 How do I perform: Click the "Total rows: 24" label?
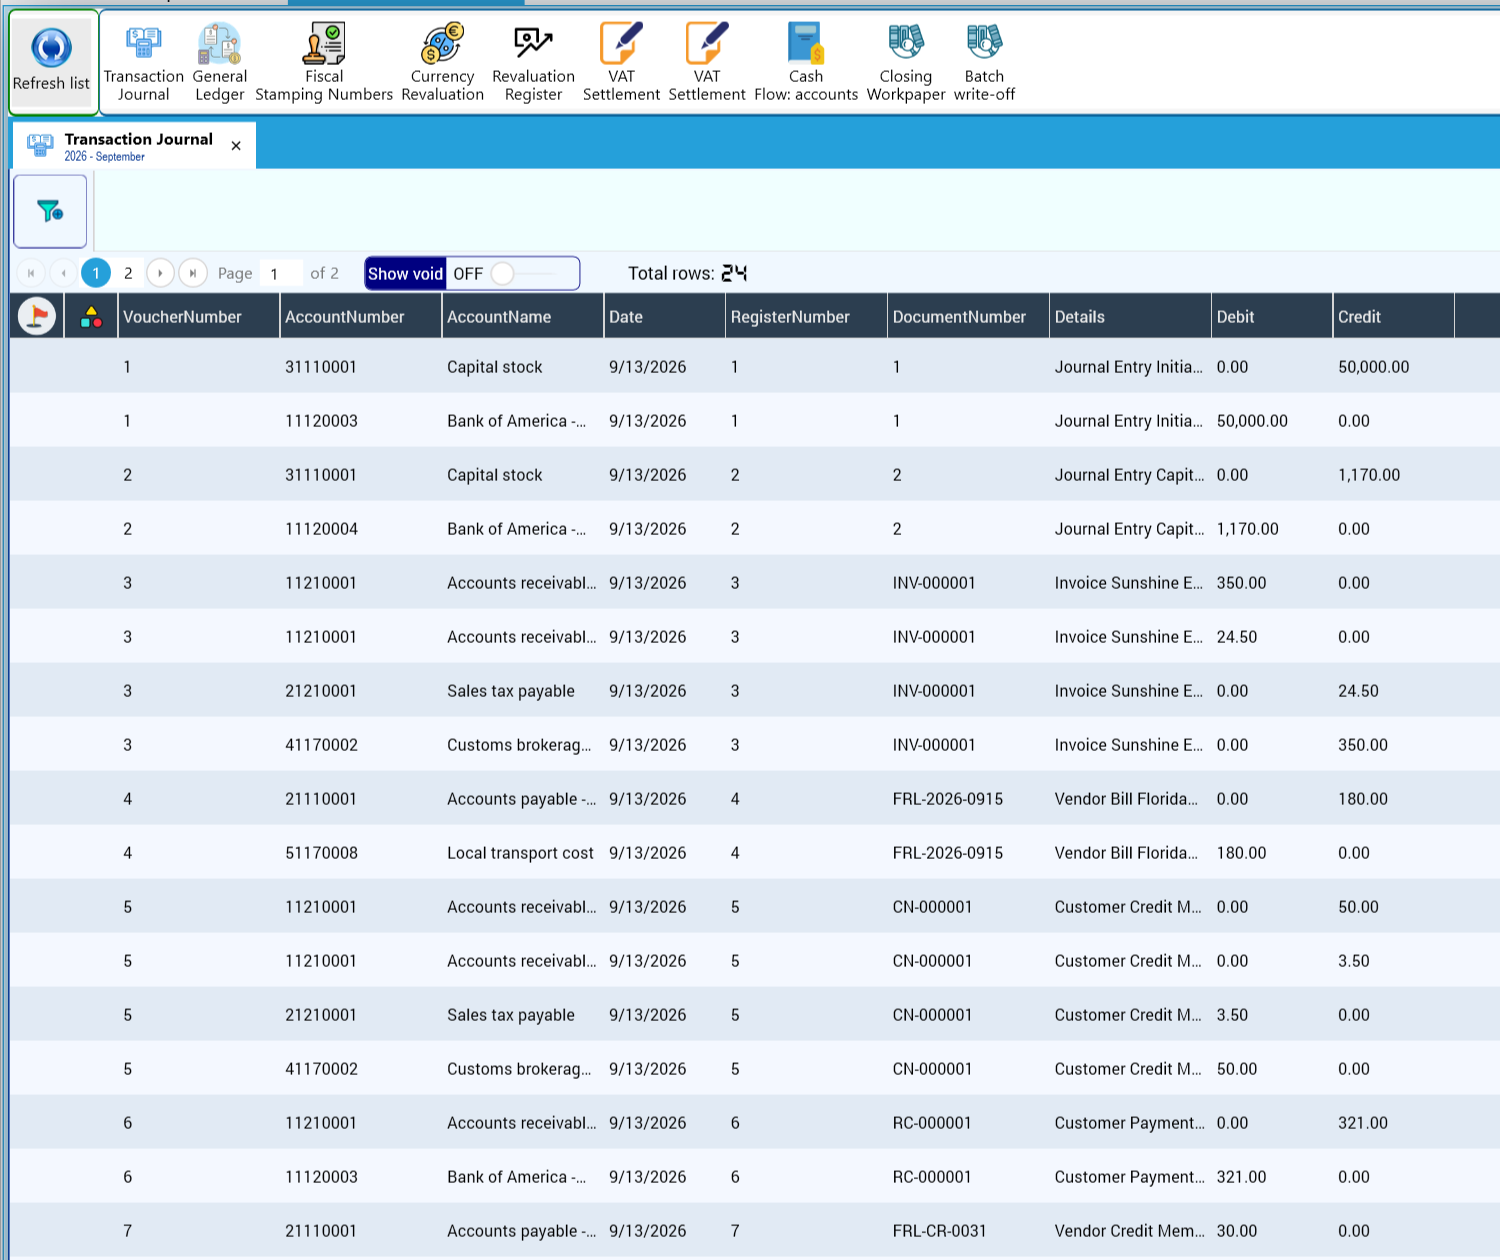[687, 273]
